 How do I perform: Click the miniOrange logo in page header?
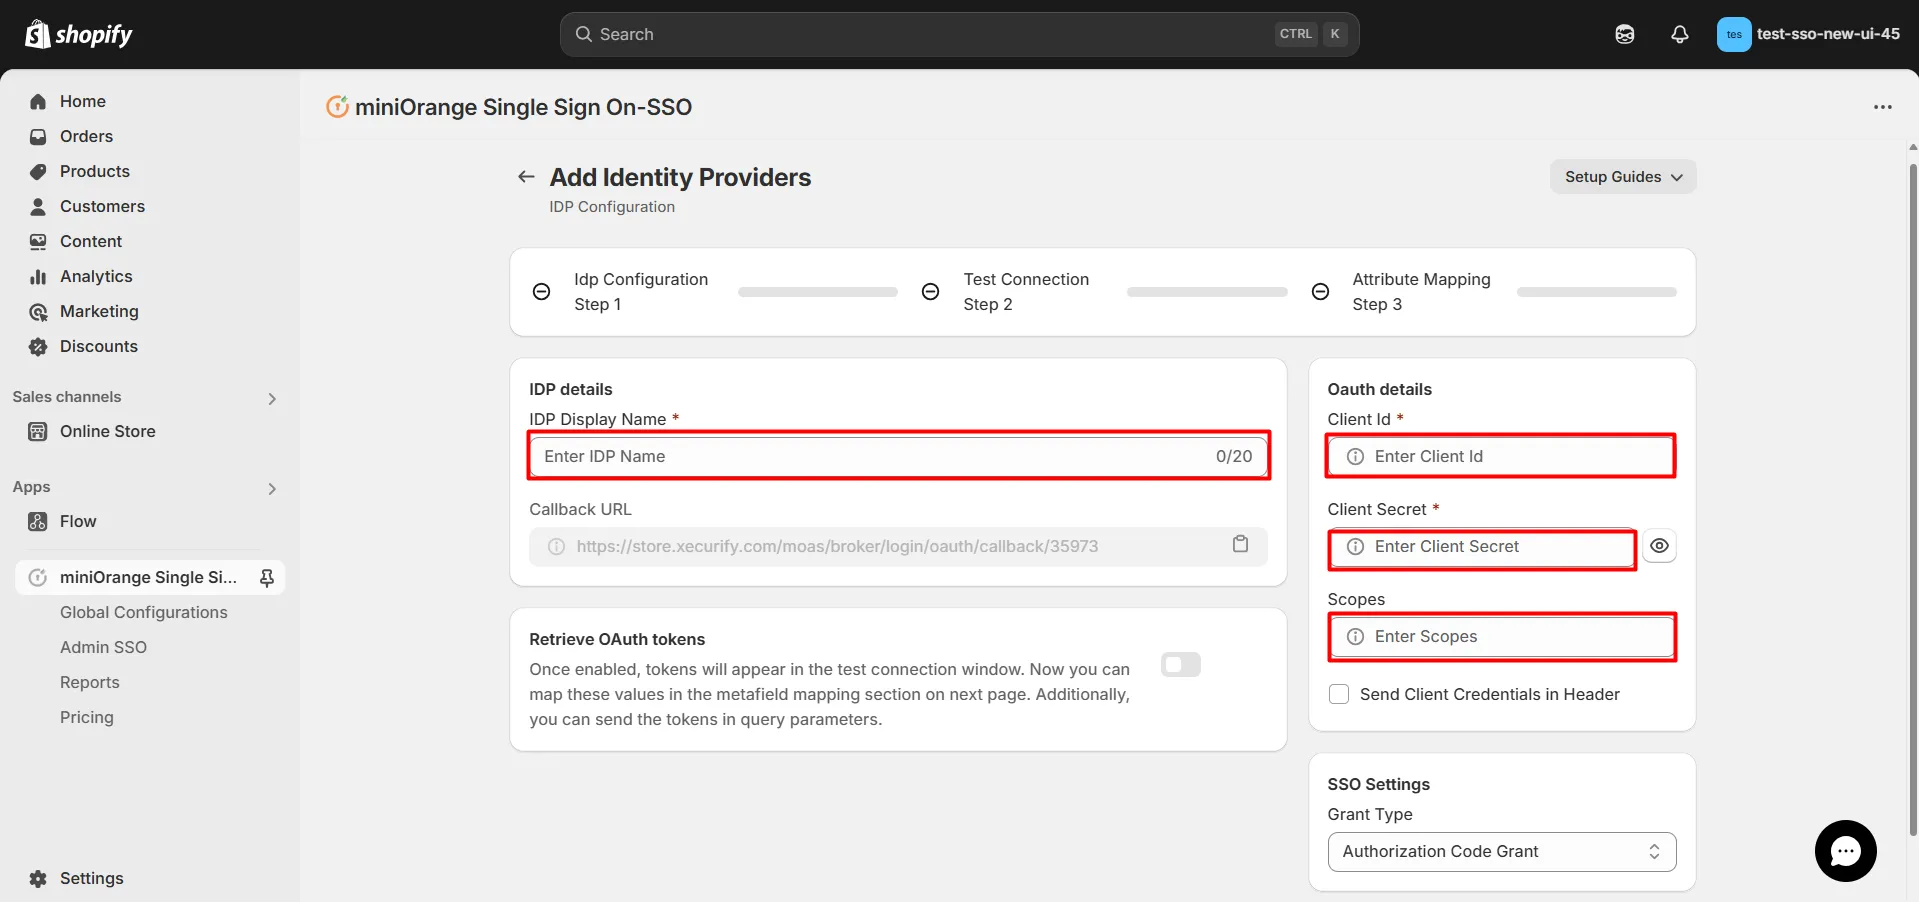338,106
